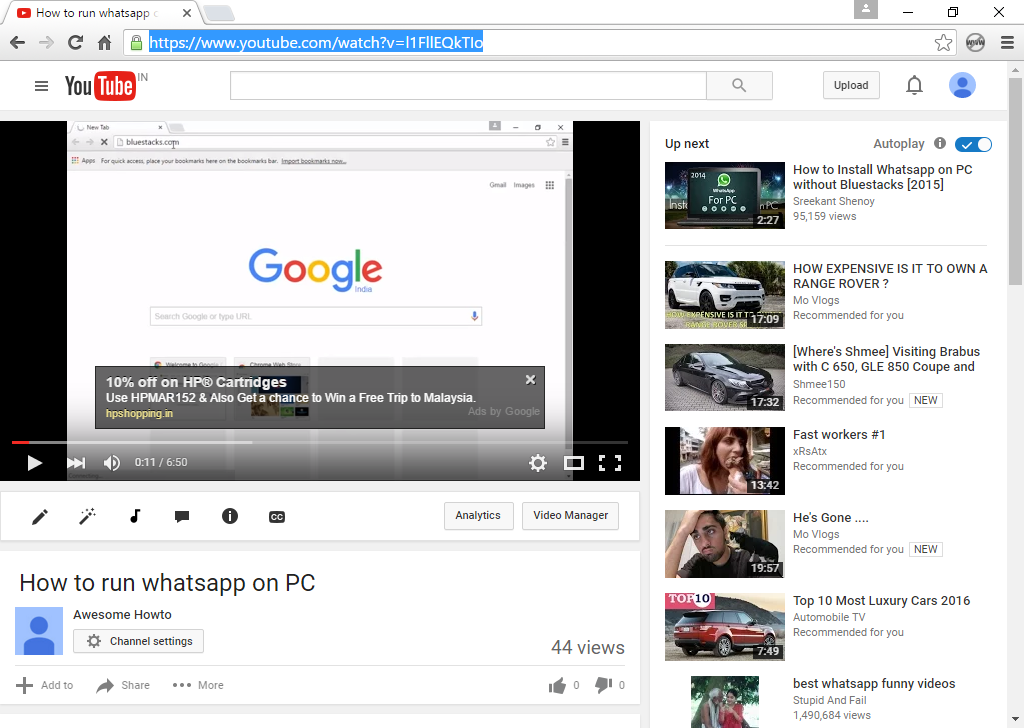This screenshot has width=1024, height=728.
Task: Open the YouTube guide hamburger menu
Action: click(x=41, y=86)
